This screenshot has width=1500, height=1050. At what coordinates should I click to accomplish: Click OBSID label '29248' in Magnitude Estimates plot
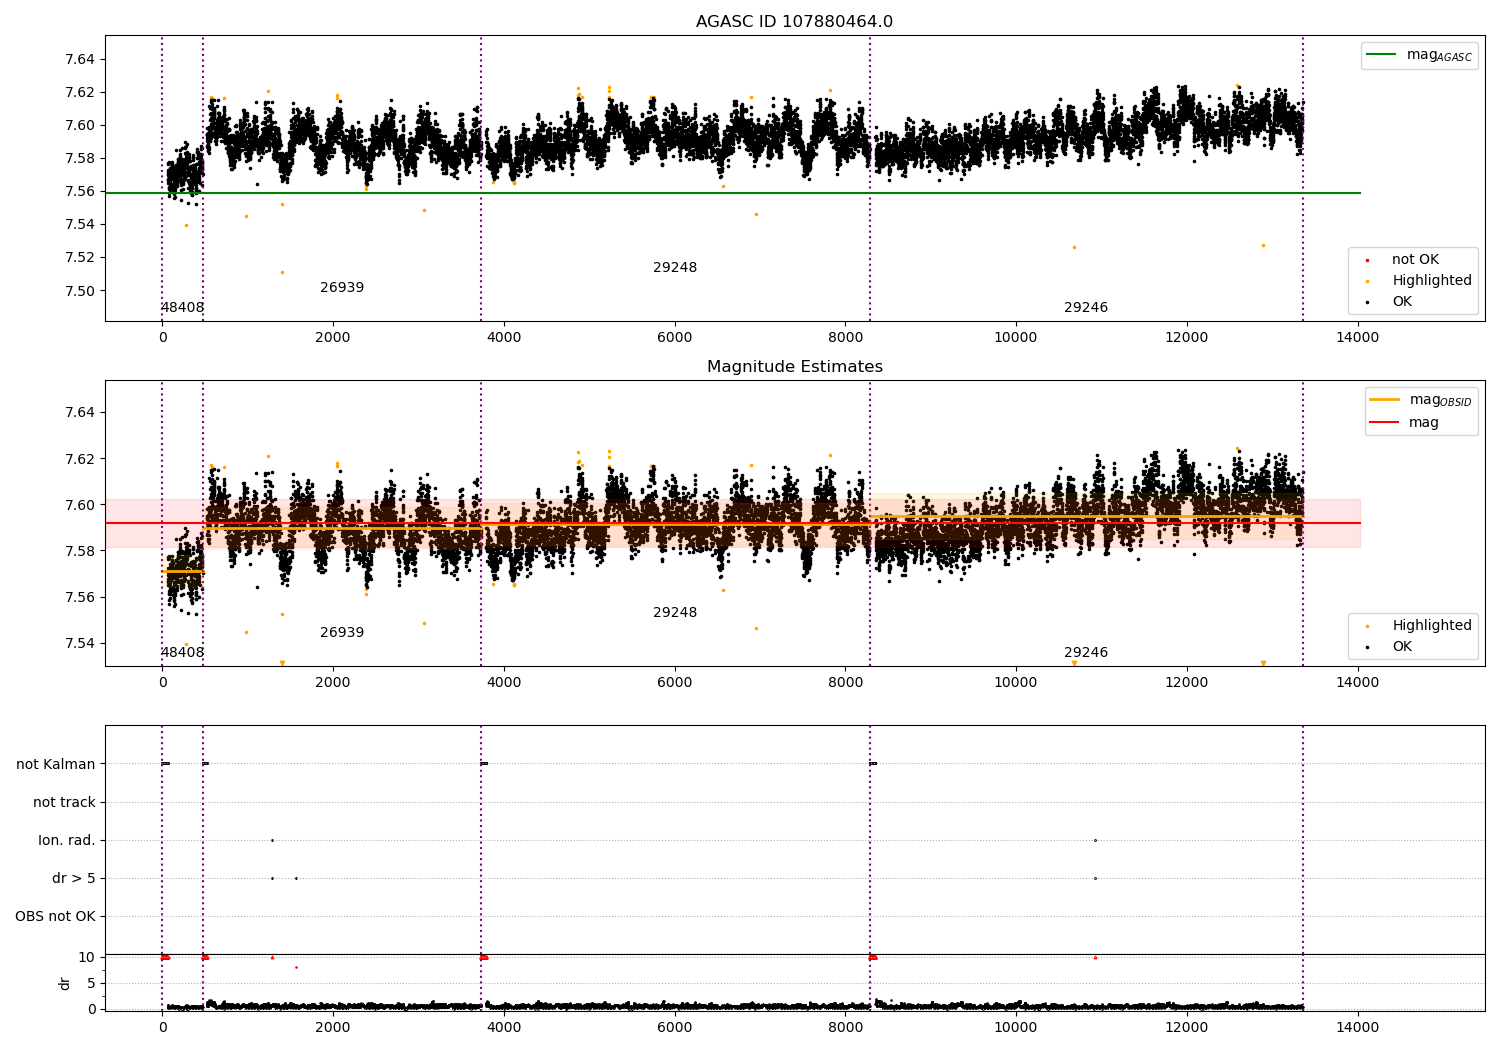pyautogui.click(x=675, y=613)
